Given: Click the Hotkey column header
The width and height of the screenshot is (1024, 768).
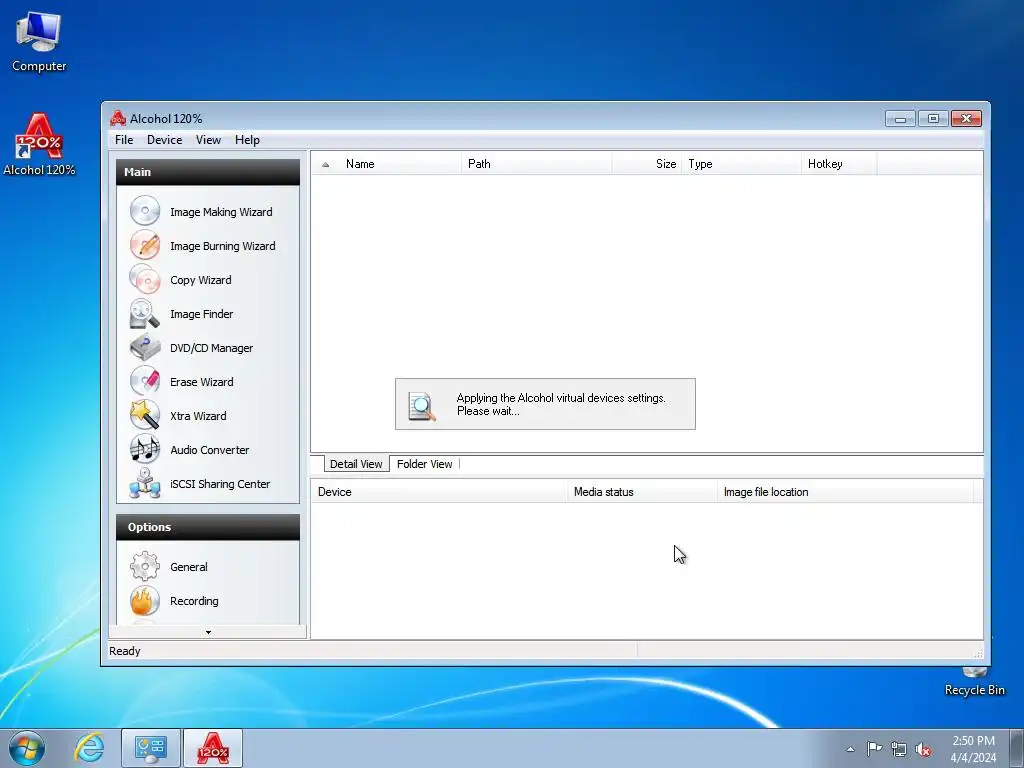Looking at the screenshot, I should (839, 163).
